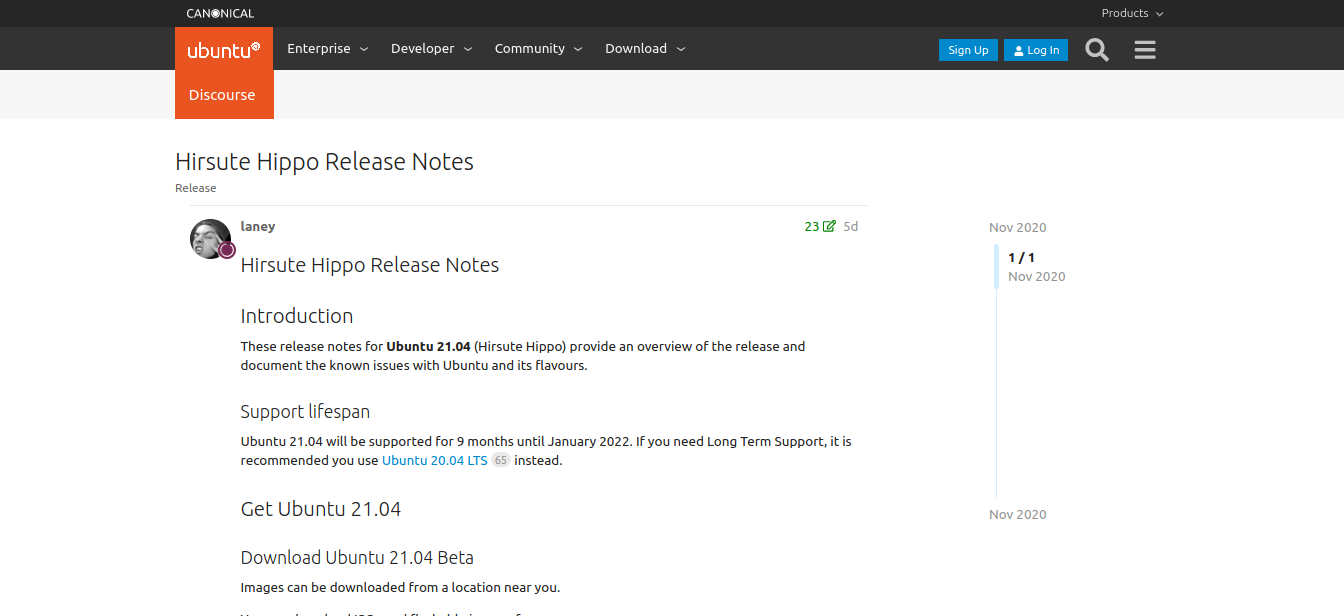Expand the Download menu
Image resolution: width=1344 pixels, height=616 pixels.
646,48
